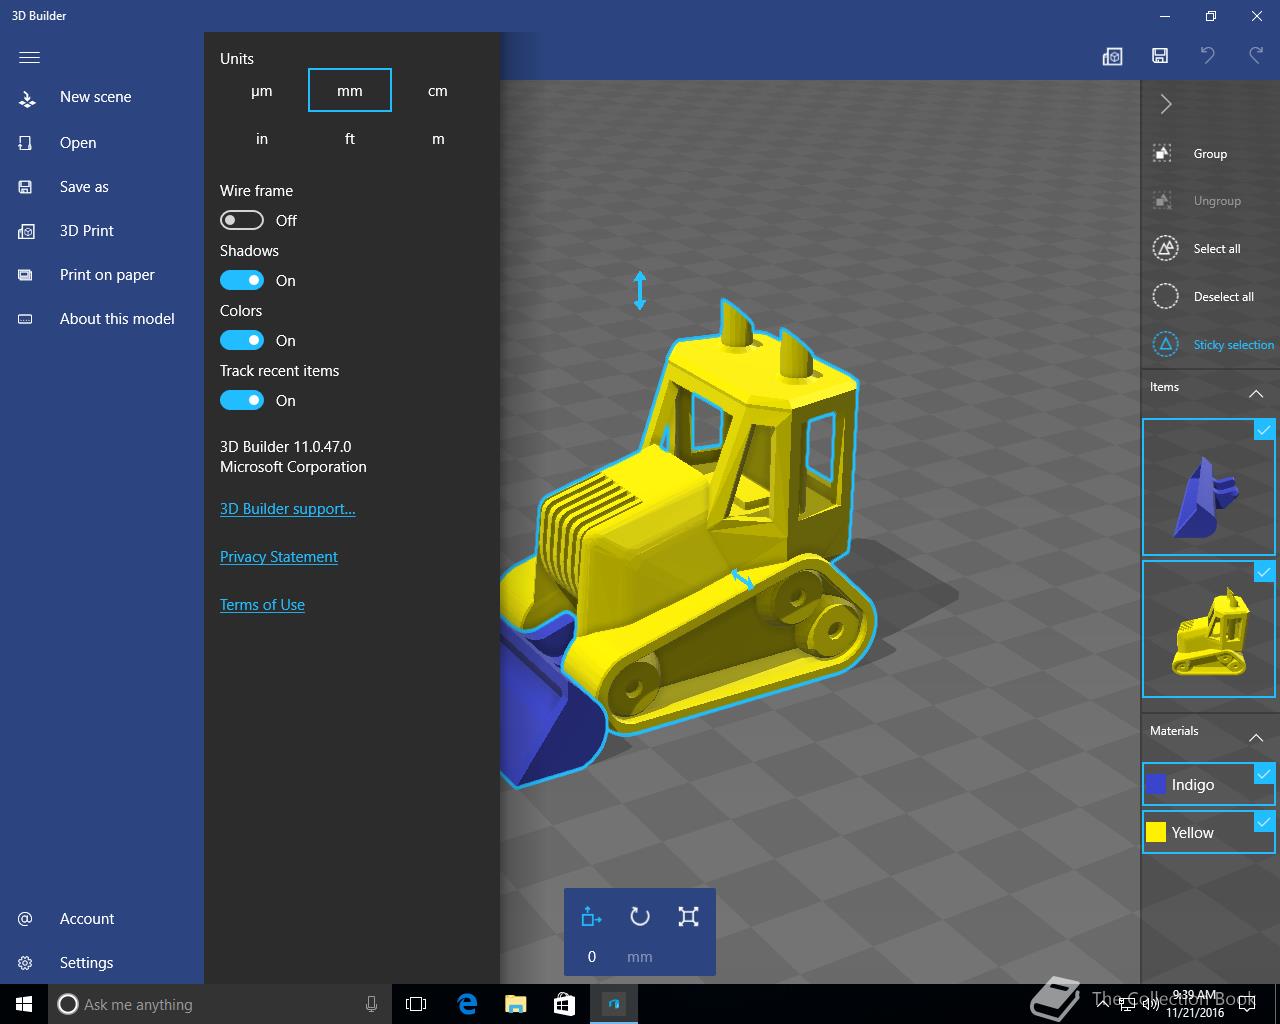Screen dimensions: 1280x1024
Task: Click the Select all icon
Action: point(1165,248)
